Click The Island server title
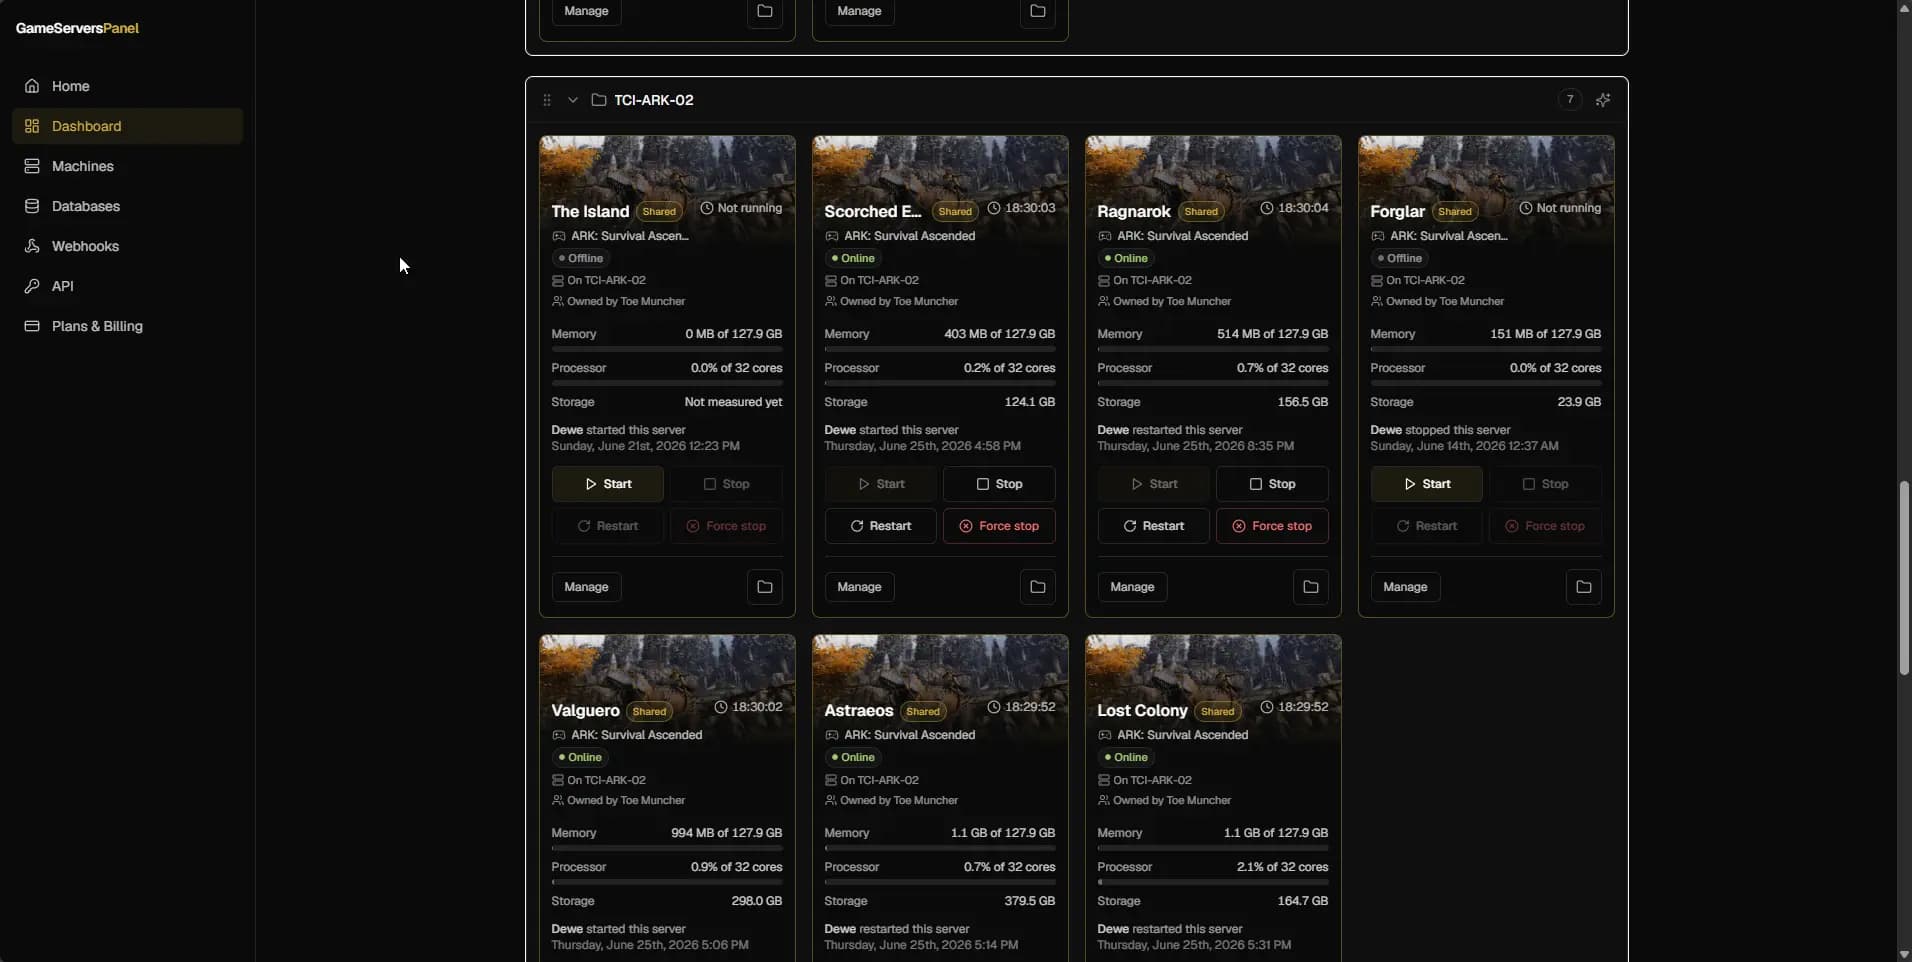 (x=590, y=211)
